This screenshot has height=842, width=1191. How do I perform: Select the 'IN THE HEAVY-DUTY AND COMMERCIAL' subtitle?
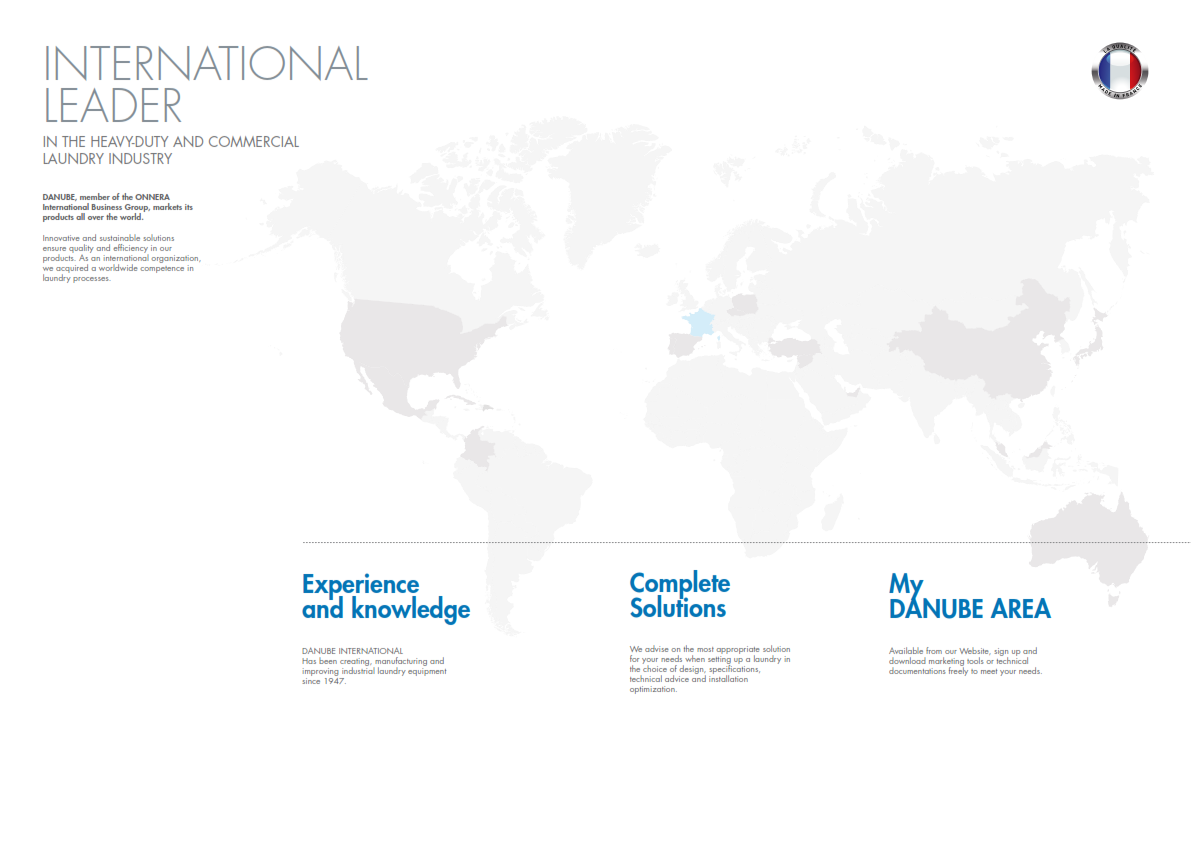coord(171,142)
